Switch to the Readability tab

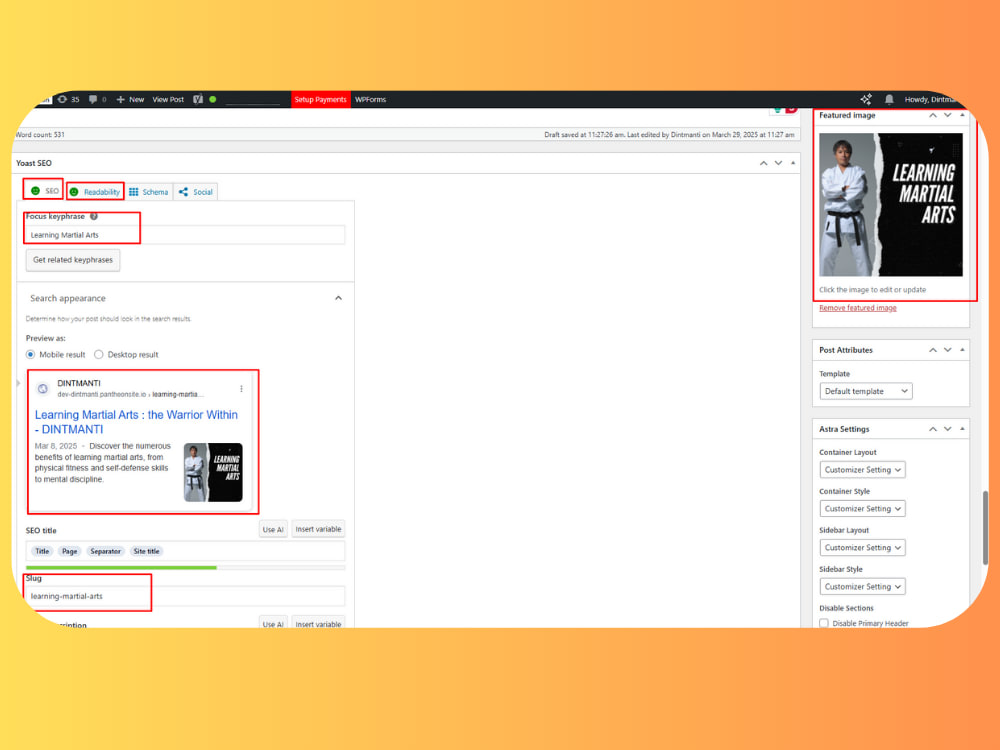95,191
